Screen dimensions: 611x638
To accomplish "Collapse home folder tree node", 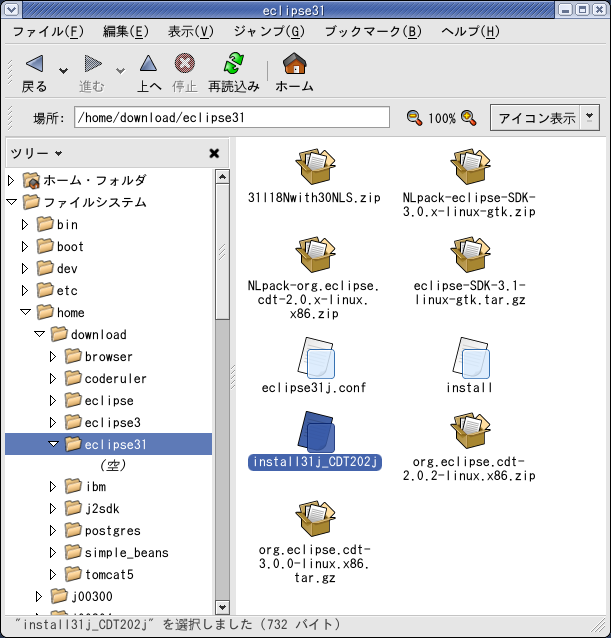I will pyautogui.click(x=25, y=312).
